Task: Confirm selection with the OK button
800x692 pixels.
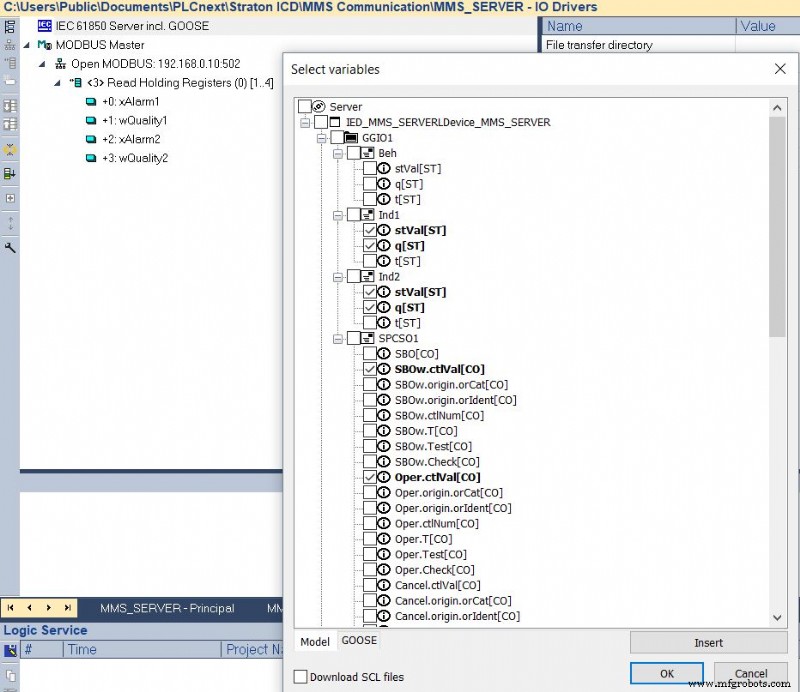Action: click(666, 674)
